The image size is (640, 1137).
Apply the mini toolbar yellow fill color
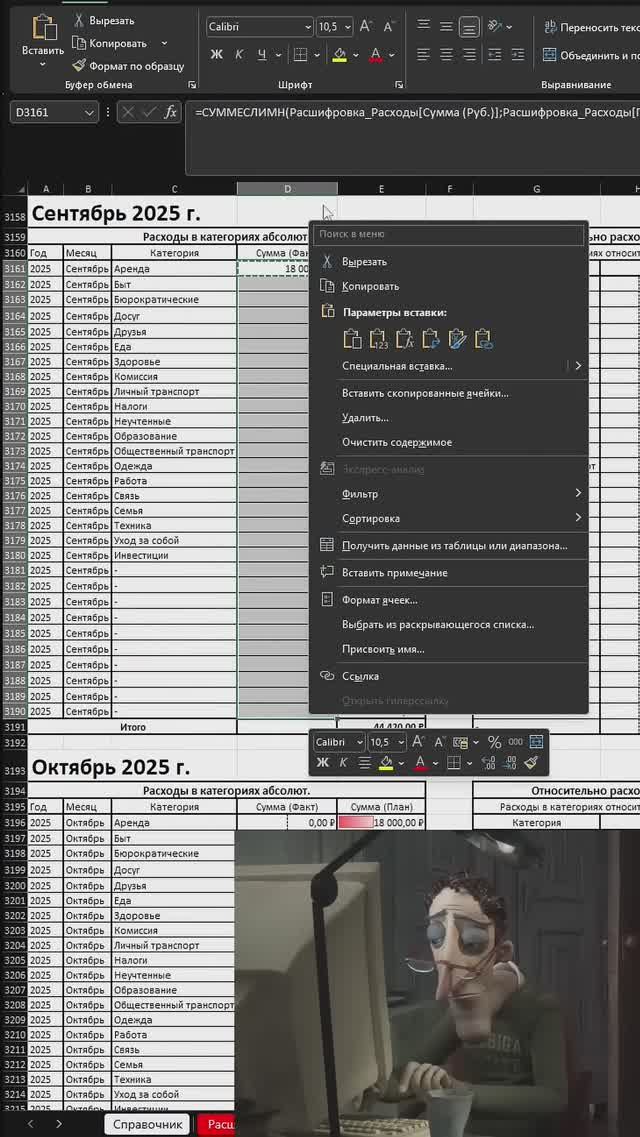pyautogui.click(x=386, y=763)
